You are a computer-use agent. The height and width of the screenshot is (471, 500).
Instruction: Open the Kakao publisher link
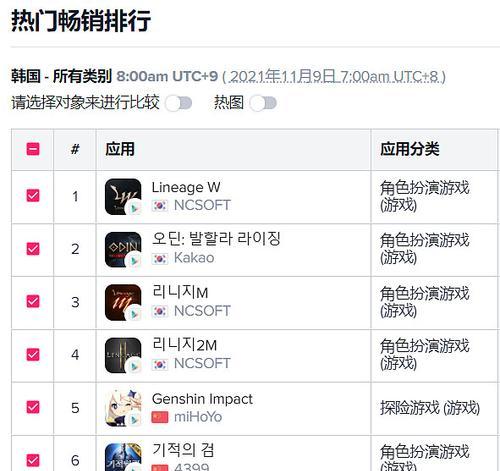pos(194,258)
